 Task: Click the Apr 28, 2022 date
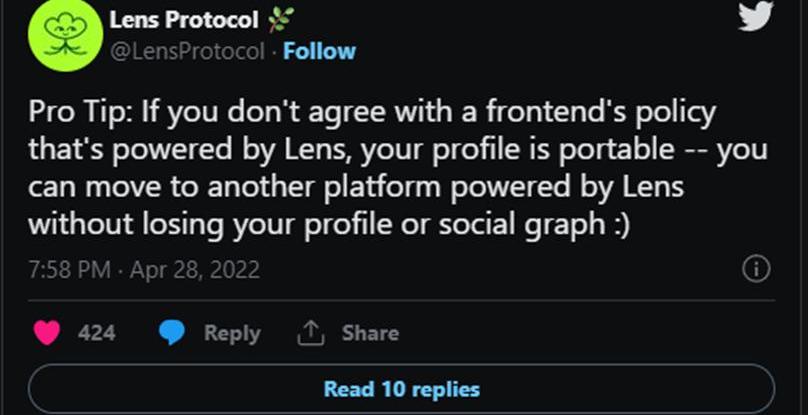tap(196, 270)
